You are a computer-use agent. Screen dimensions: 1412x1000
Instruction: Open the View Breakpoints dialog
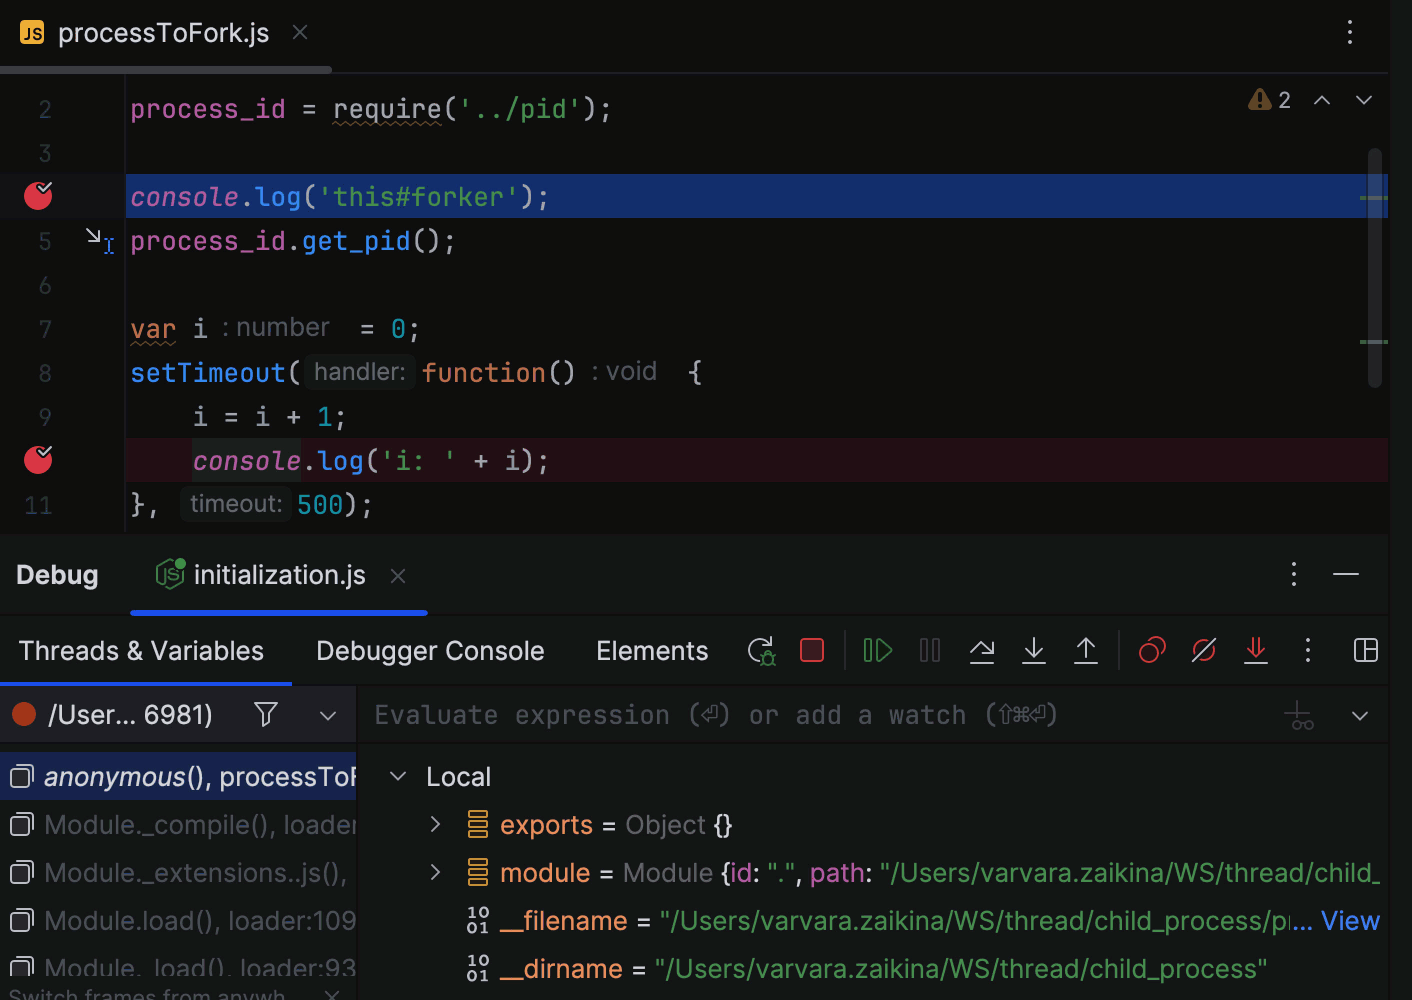coord(1151,650)
